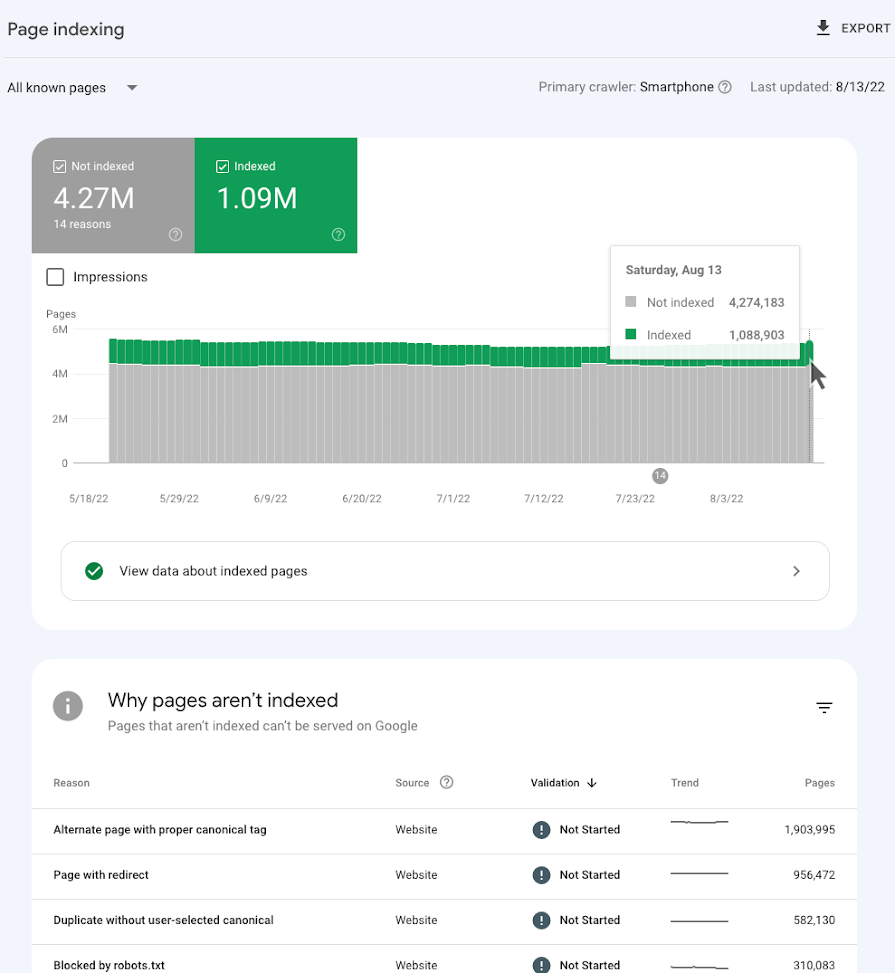Select the Indexed 1.09M card
Screen dimensions: 895x973
(276, 195)
